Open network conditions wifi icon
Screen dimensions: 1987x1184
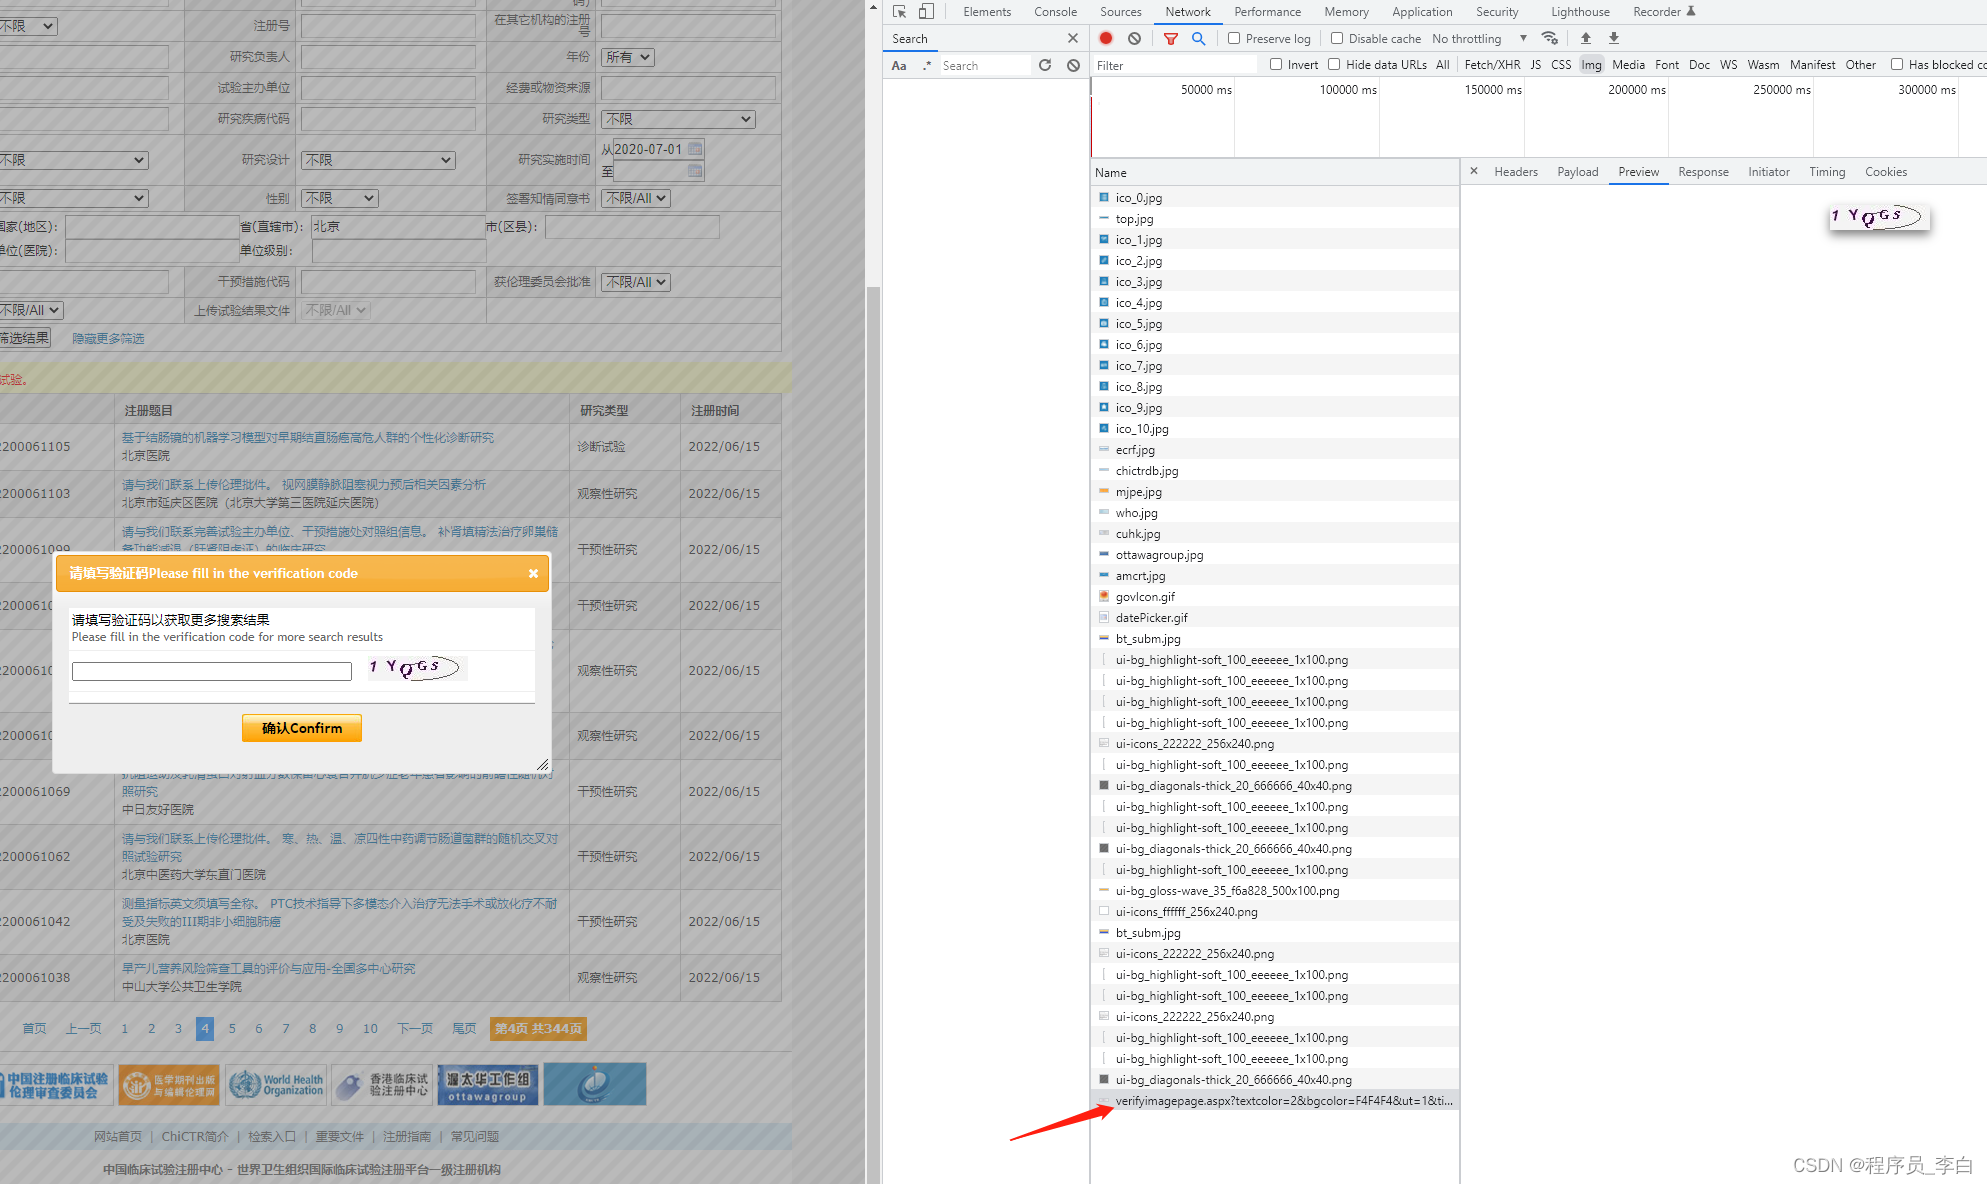pyautogui.click(x=1549, y=38)
